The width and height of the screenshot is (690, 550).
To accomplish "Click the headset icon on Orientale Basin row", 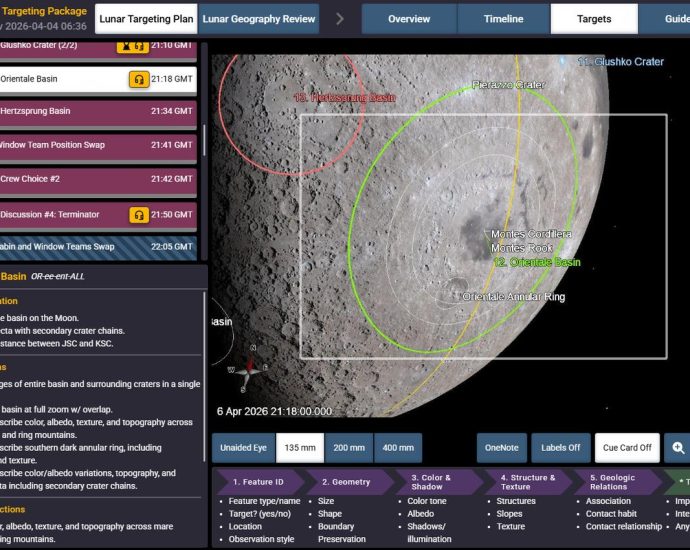I will coord(139,80).
